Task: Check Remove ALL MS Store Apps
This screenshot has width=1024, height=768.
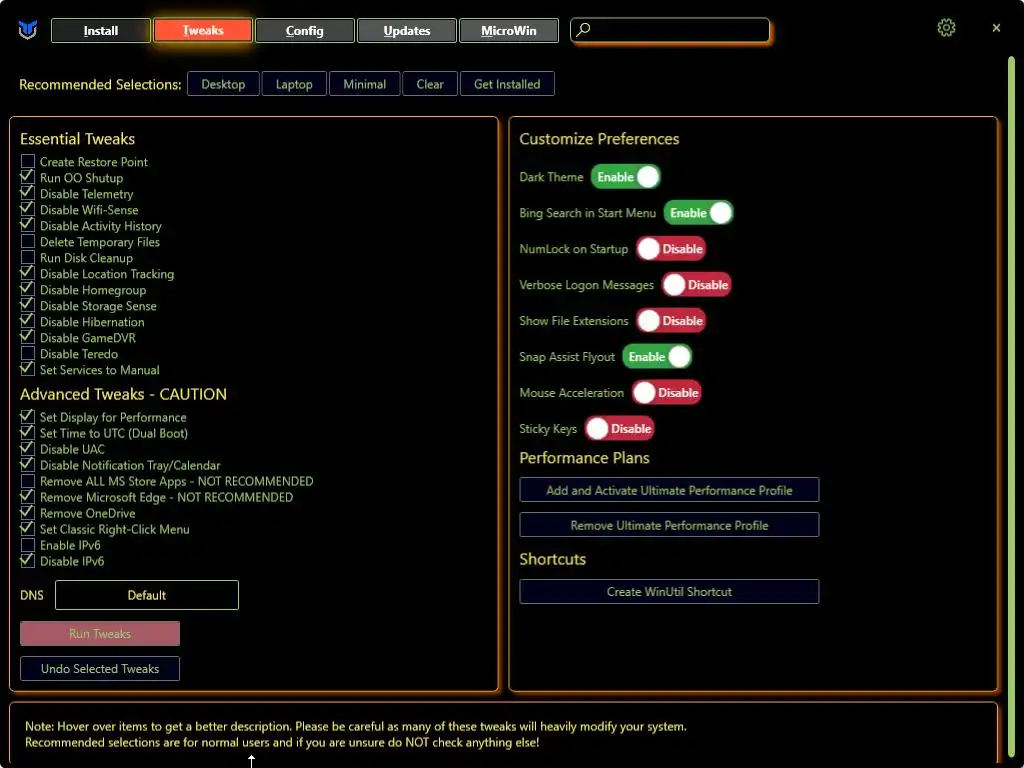Action: pyautogui.click(x=27, y=481)
